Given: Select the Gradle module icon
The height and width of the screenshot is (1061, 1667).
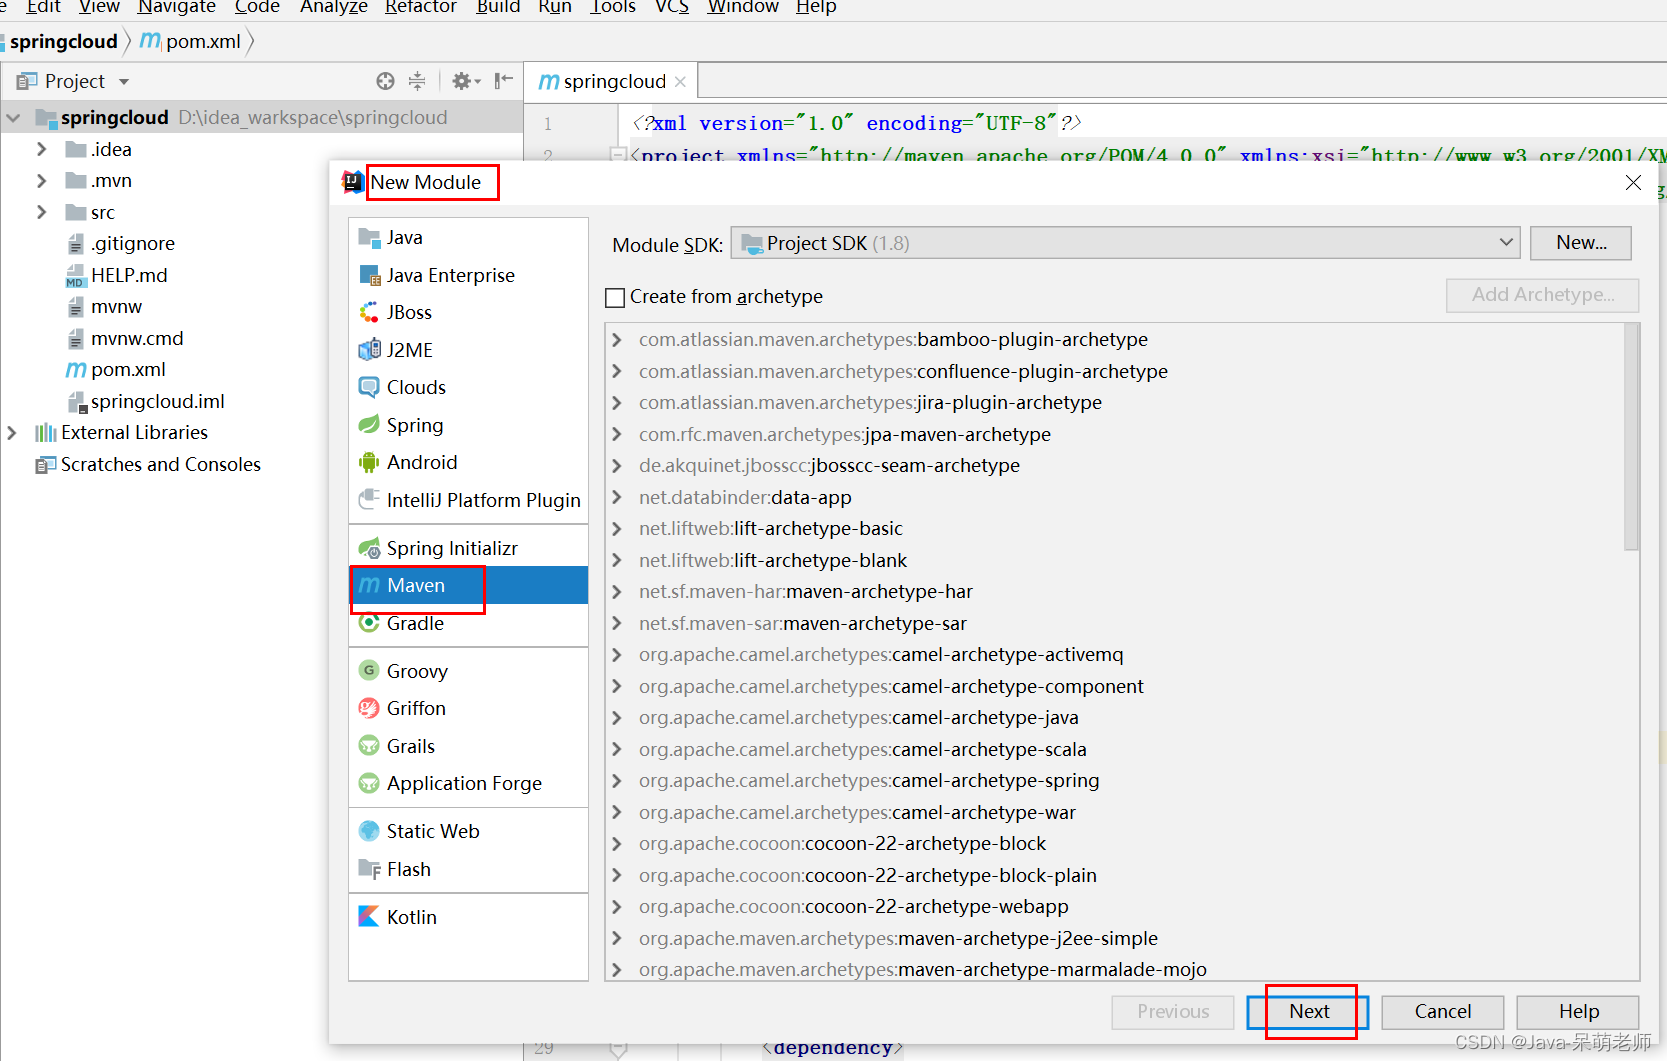Looking at the screenshot, I should (x=369, y=623).
